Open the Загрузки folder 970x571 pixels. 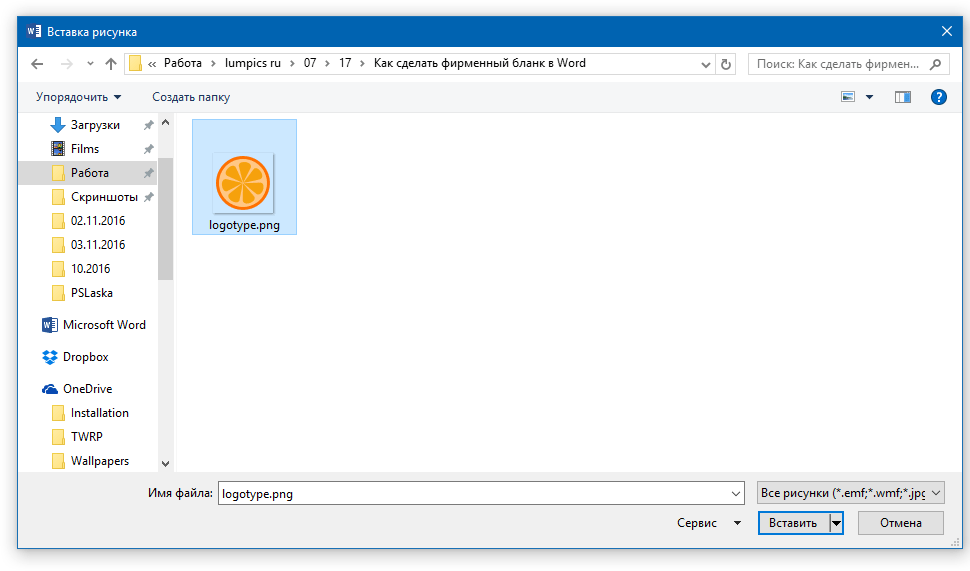tap(95, 125)
